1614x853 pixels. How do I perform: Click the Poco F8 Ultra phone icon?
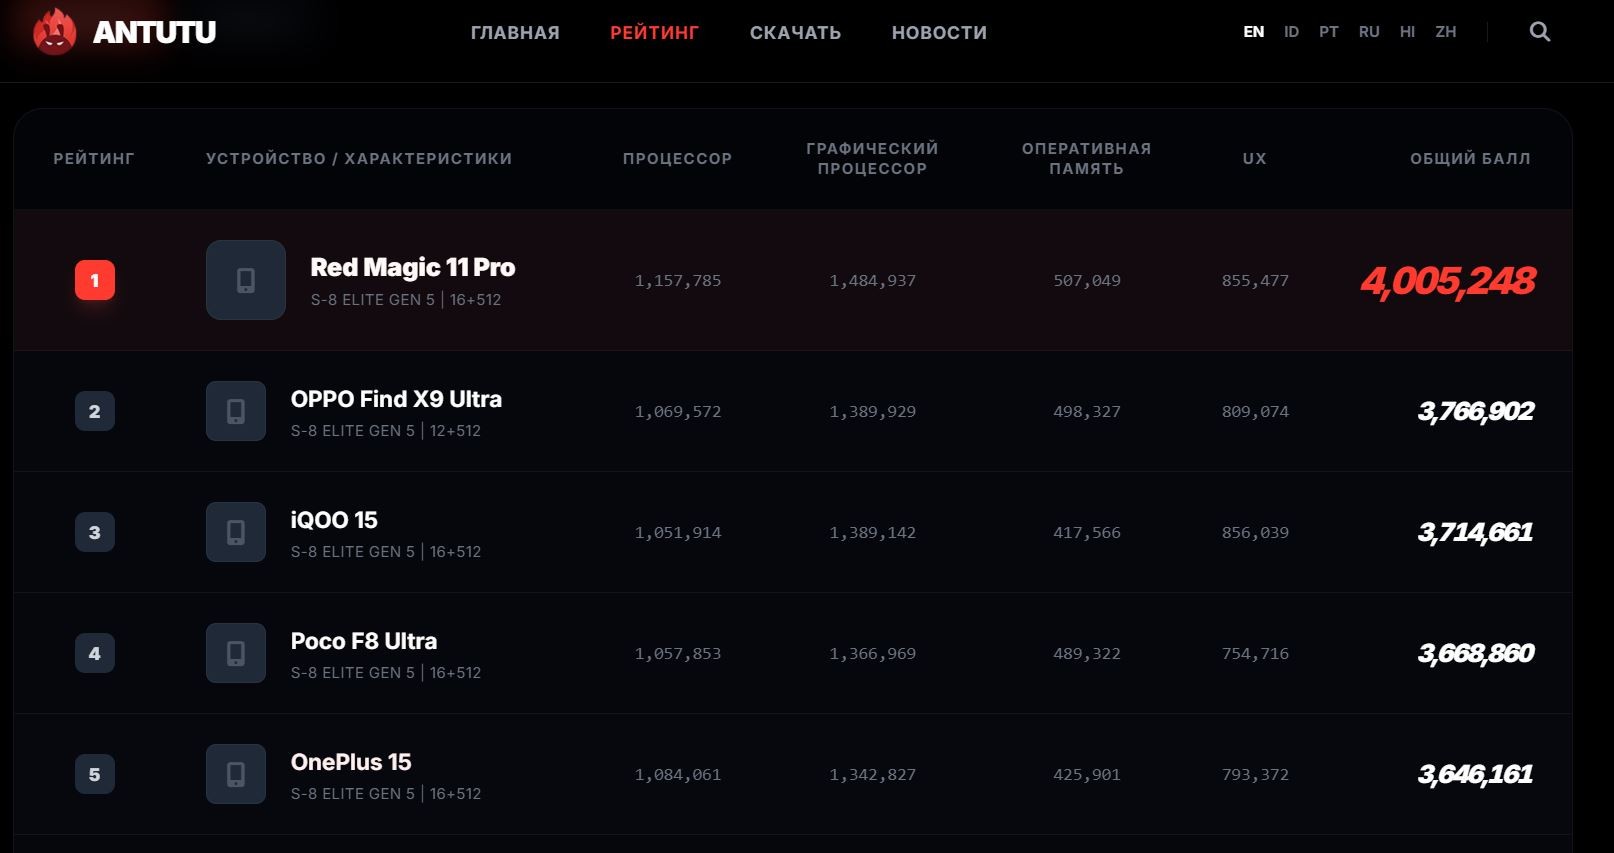pos(236,653)
